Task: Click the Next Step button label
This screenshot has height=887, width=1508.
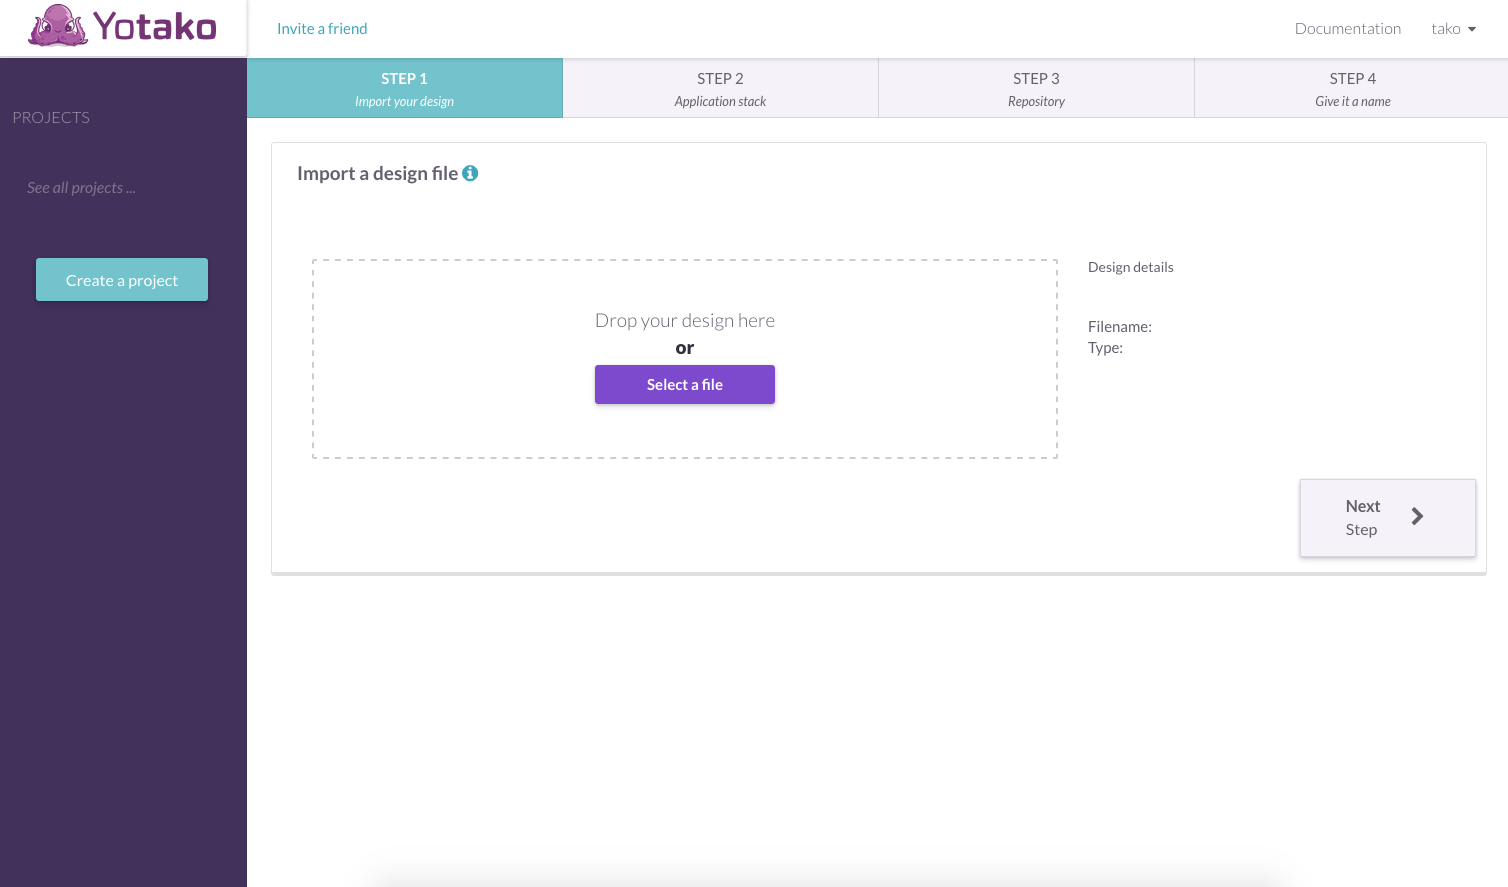Action: coord(1362,517)
